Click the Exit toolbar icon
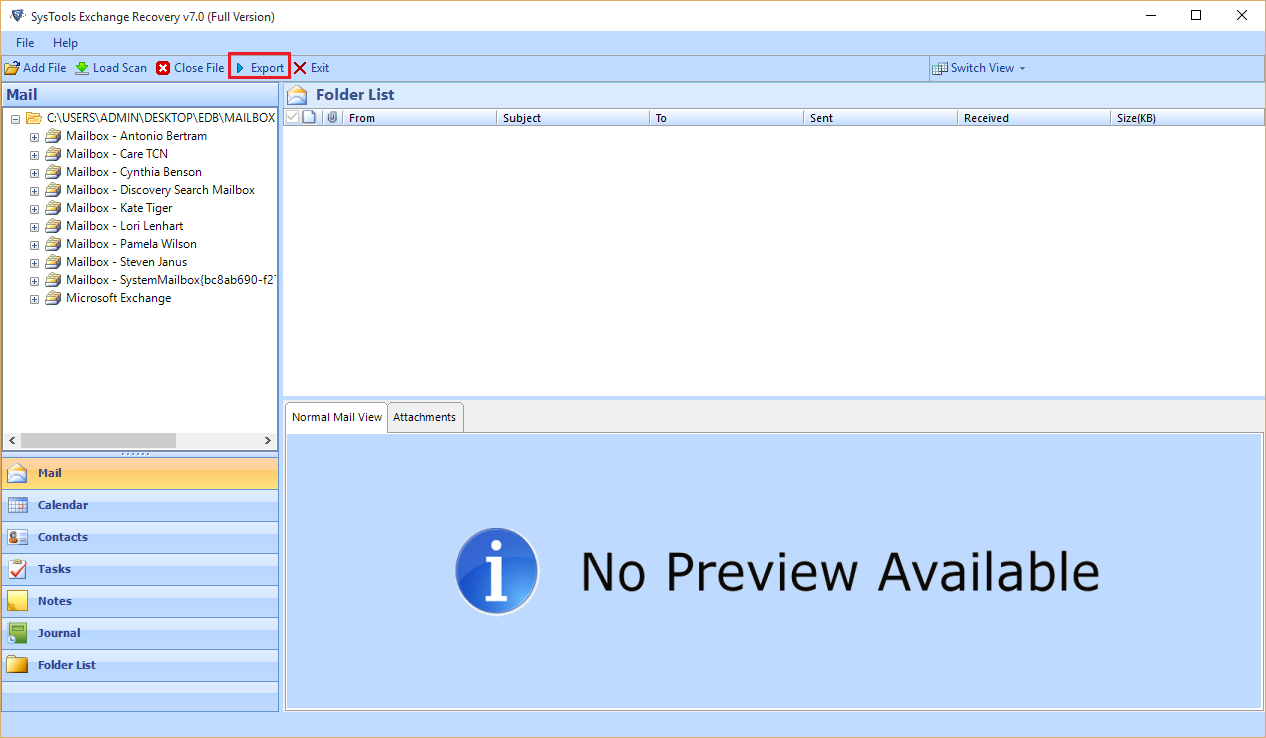Viewport: 1266px width, 738px height. coord(300,68)
